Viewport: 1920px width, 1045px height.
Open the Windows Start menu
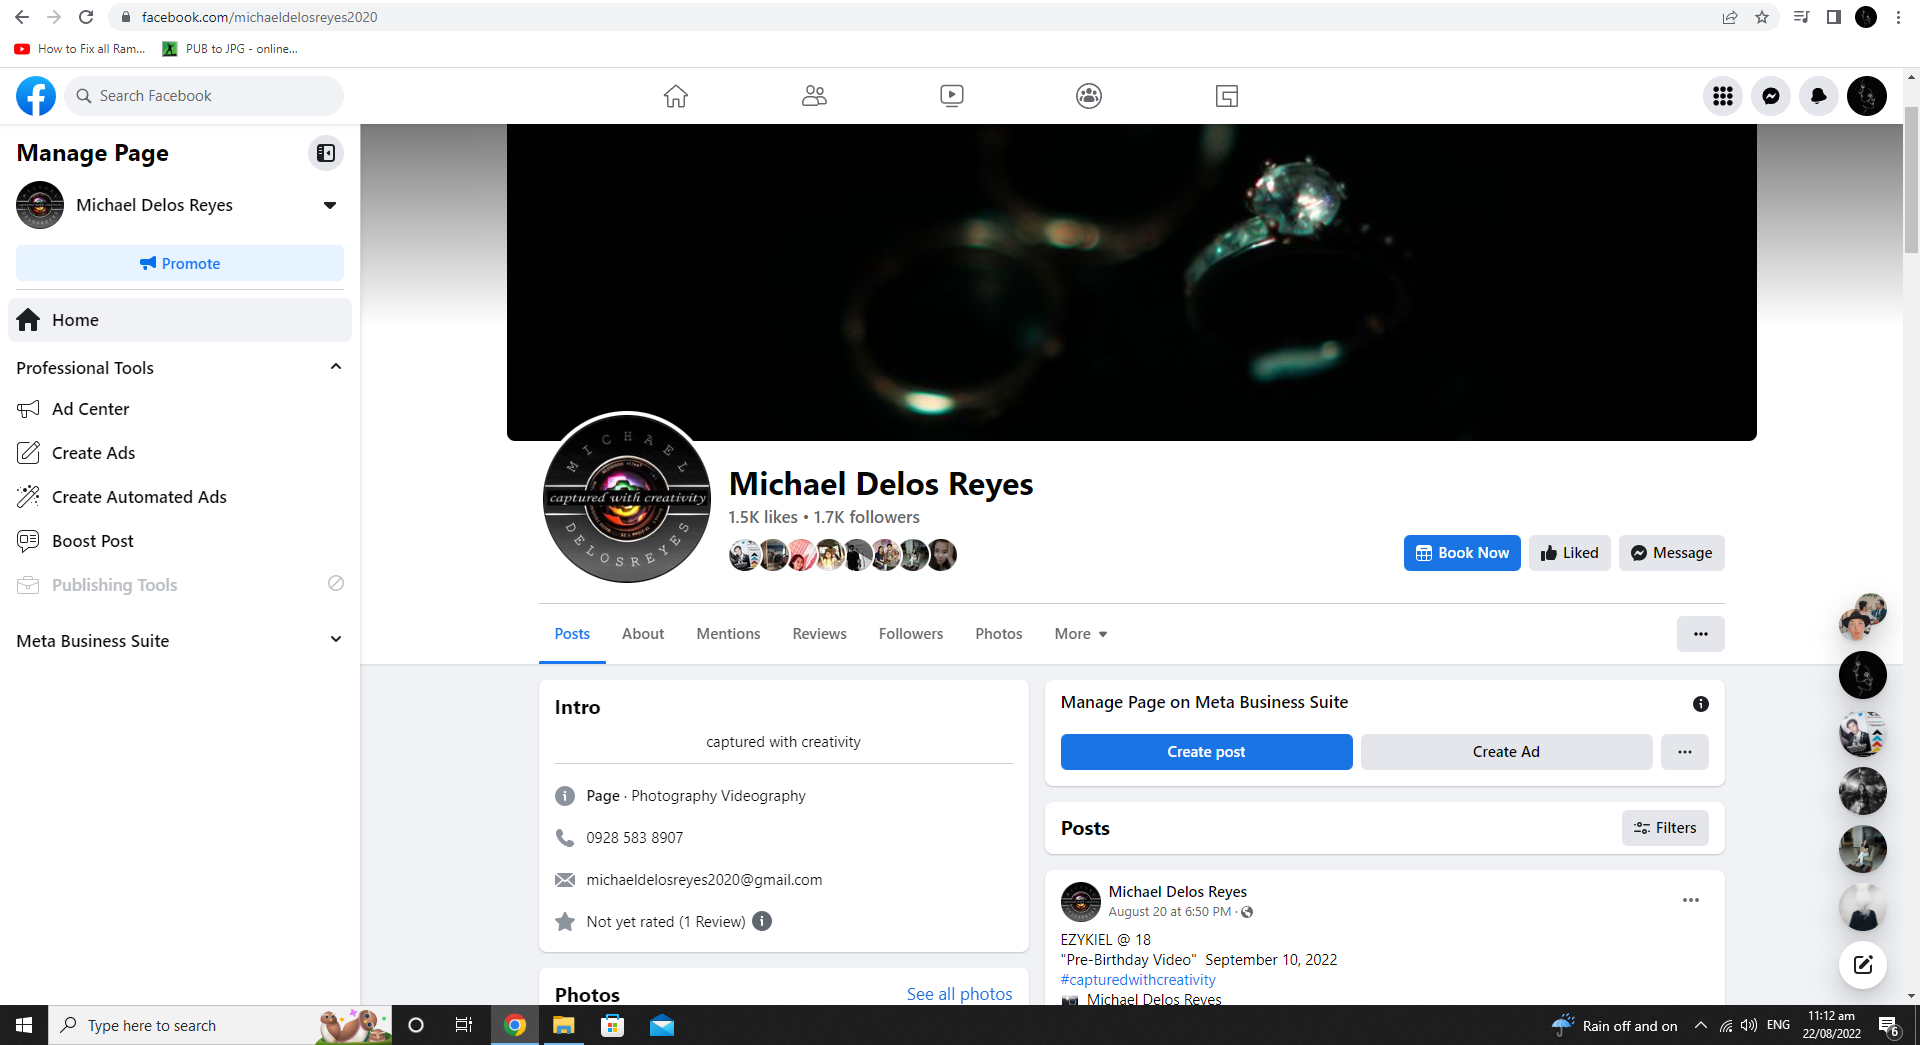click(24, 1025)
